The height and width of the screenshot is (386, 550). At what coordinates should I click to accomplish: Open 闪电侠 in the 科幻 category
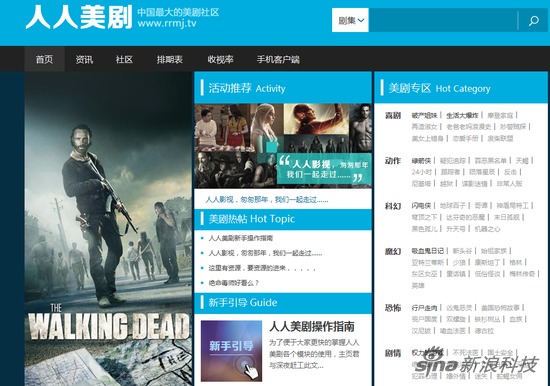[421, 205]
